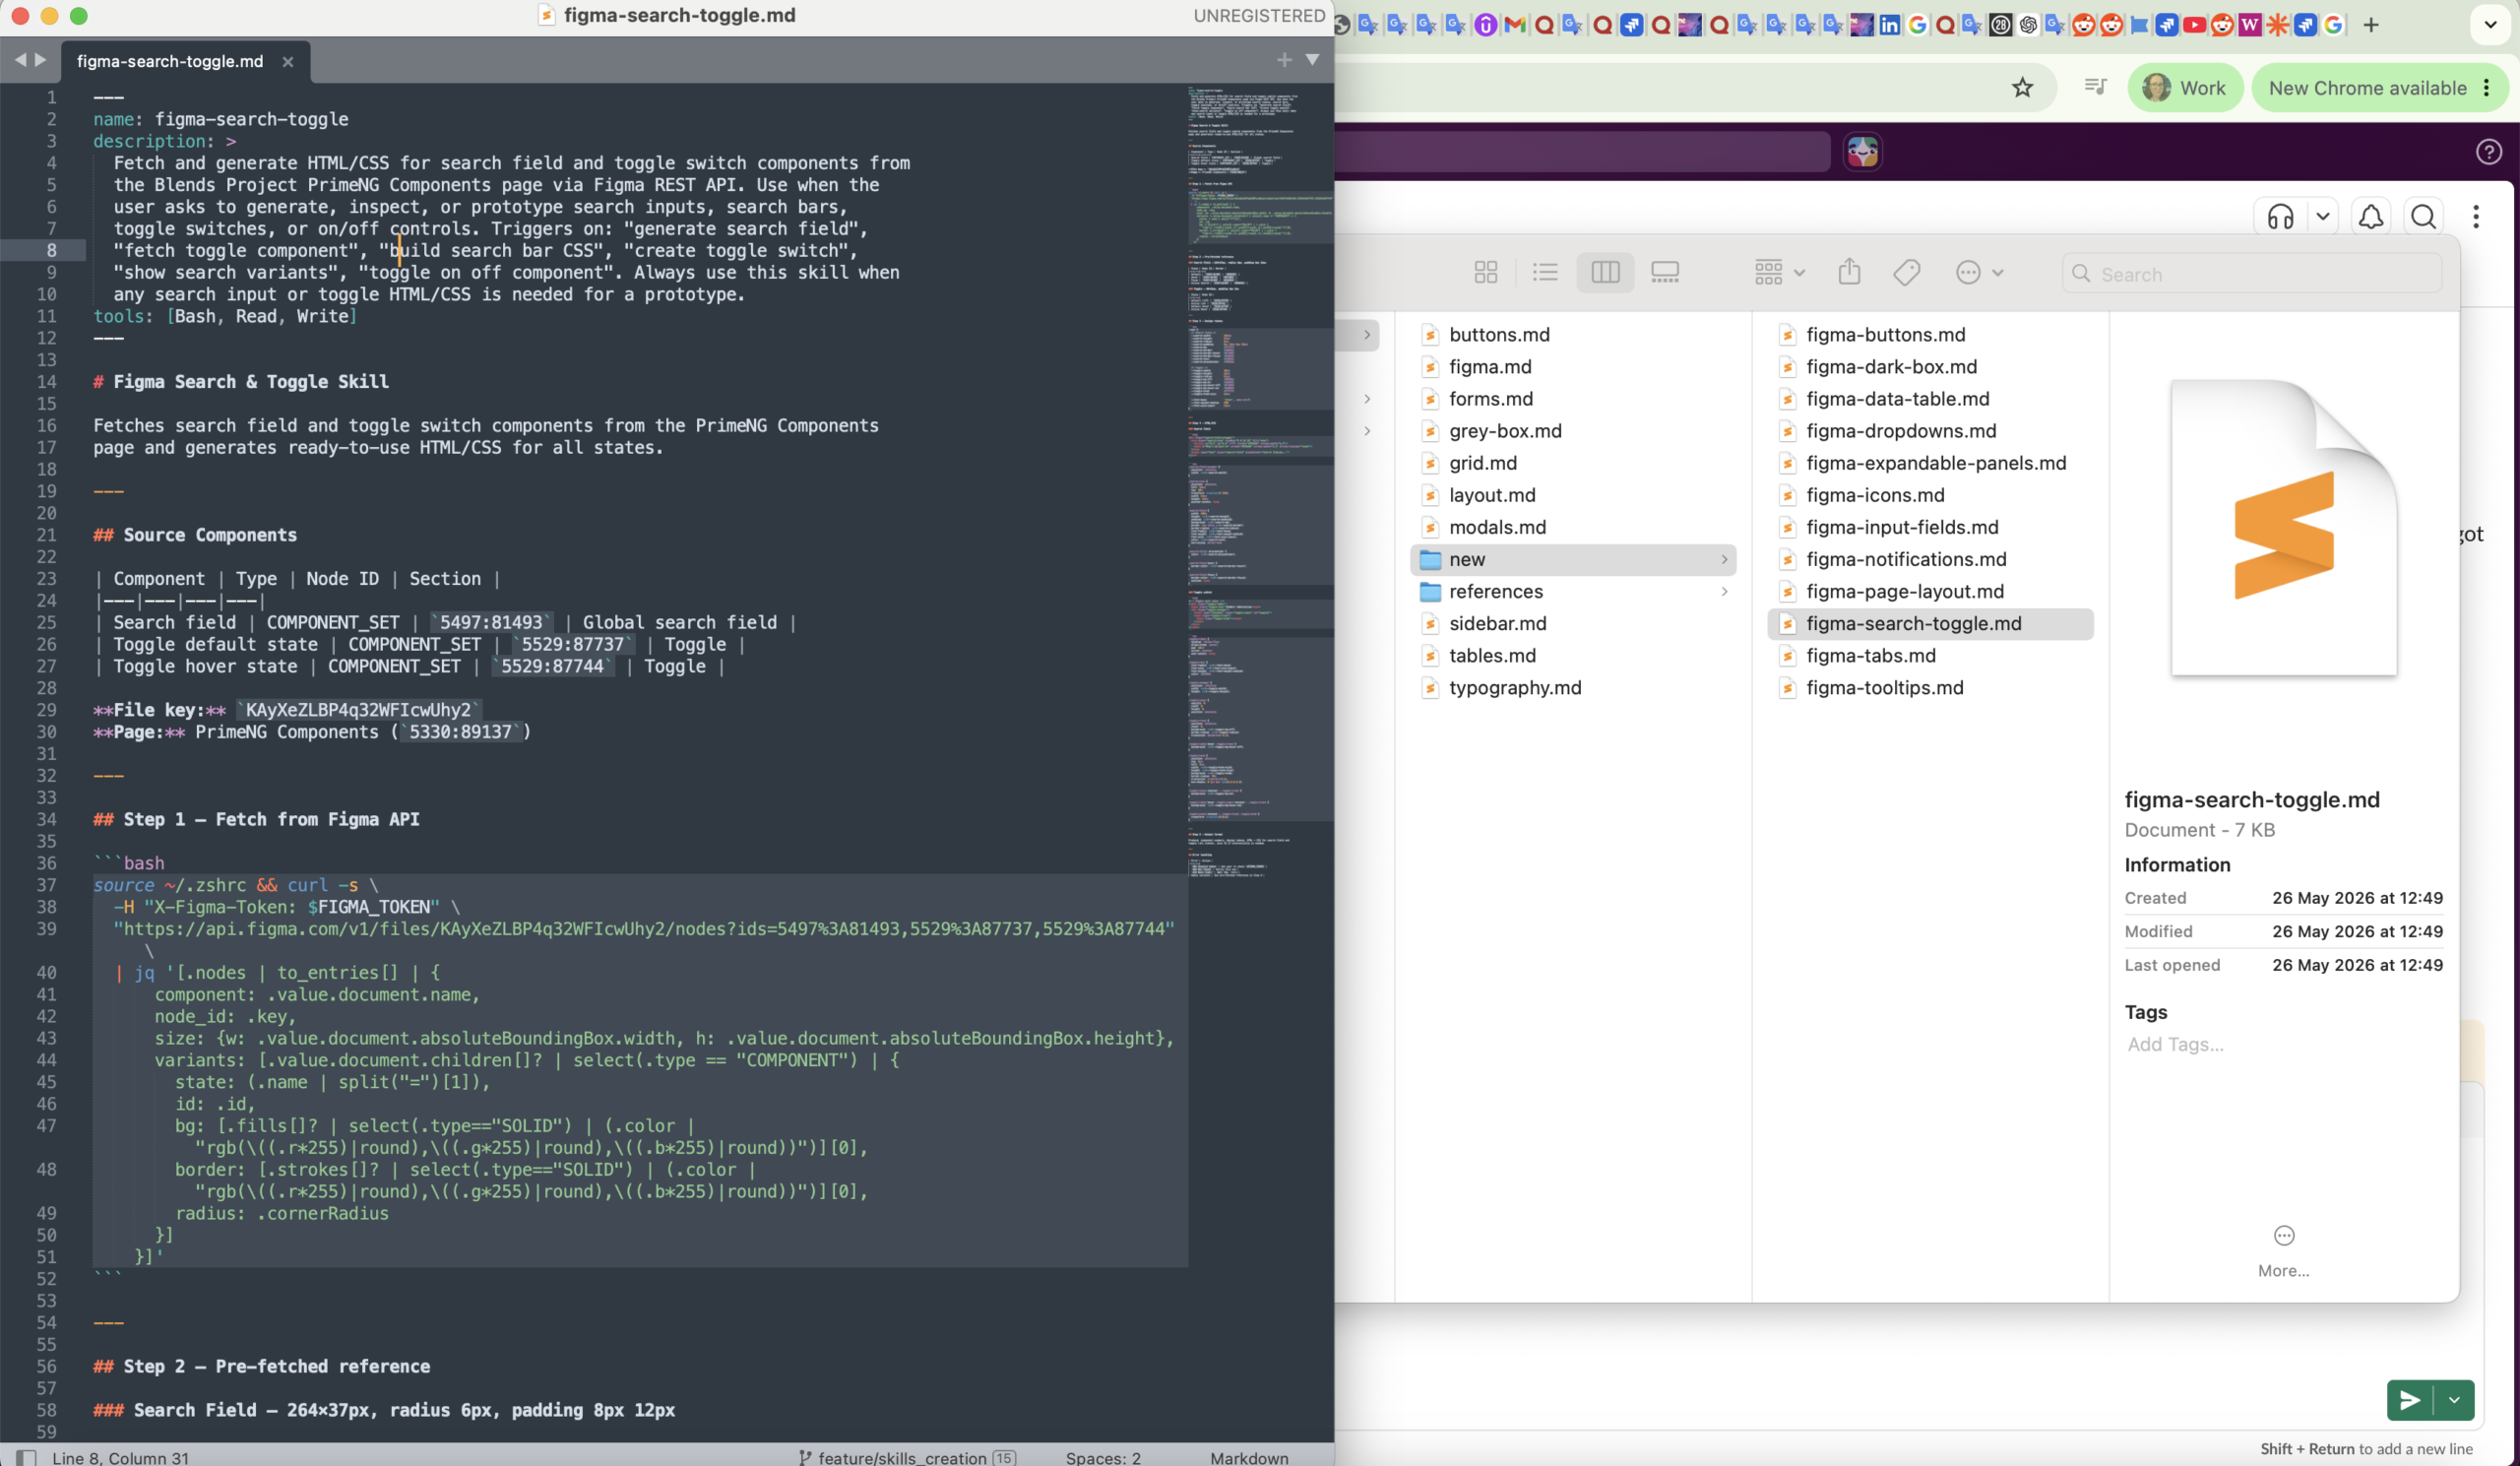The width and height of the screenshot is (2520, 1466).
Task: Open Slack help question-mark icon
Action: 2488,151
